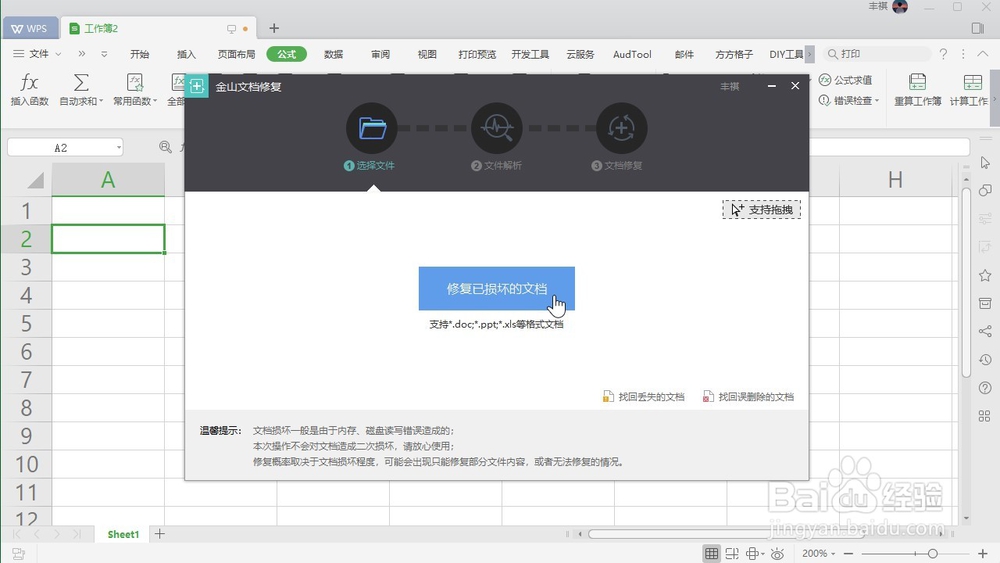1000x563 pixels.
Task: Open the history clock icon in sidebar
Action: [985, 360]
